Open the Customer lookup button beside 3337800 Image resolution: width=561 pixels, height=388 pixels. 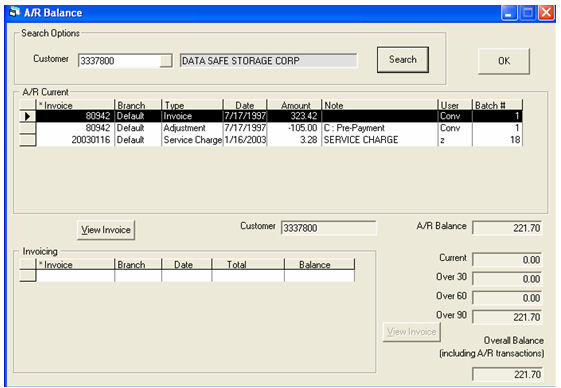pos(166,60)
